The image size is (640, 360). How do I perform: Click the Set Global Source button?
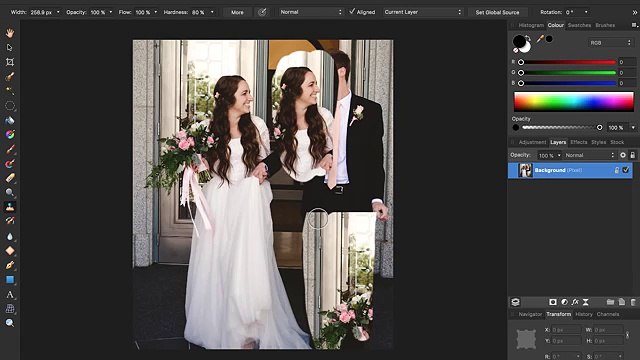click(497, 12)
